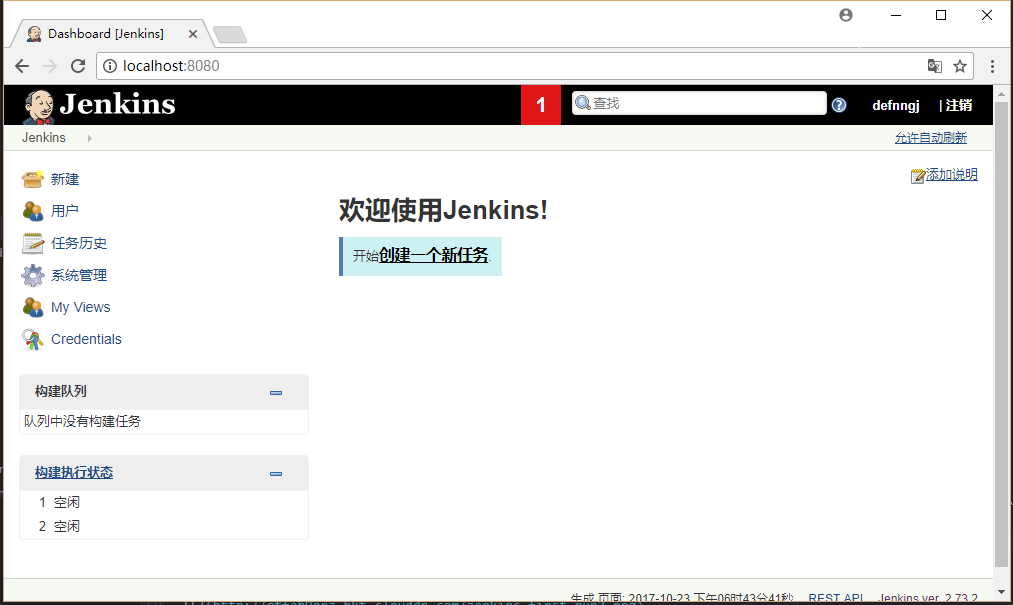Click the add description notepad icon

tap(917, 176)
